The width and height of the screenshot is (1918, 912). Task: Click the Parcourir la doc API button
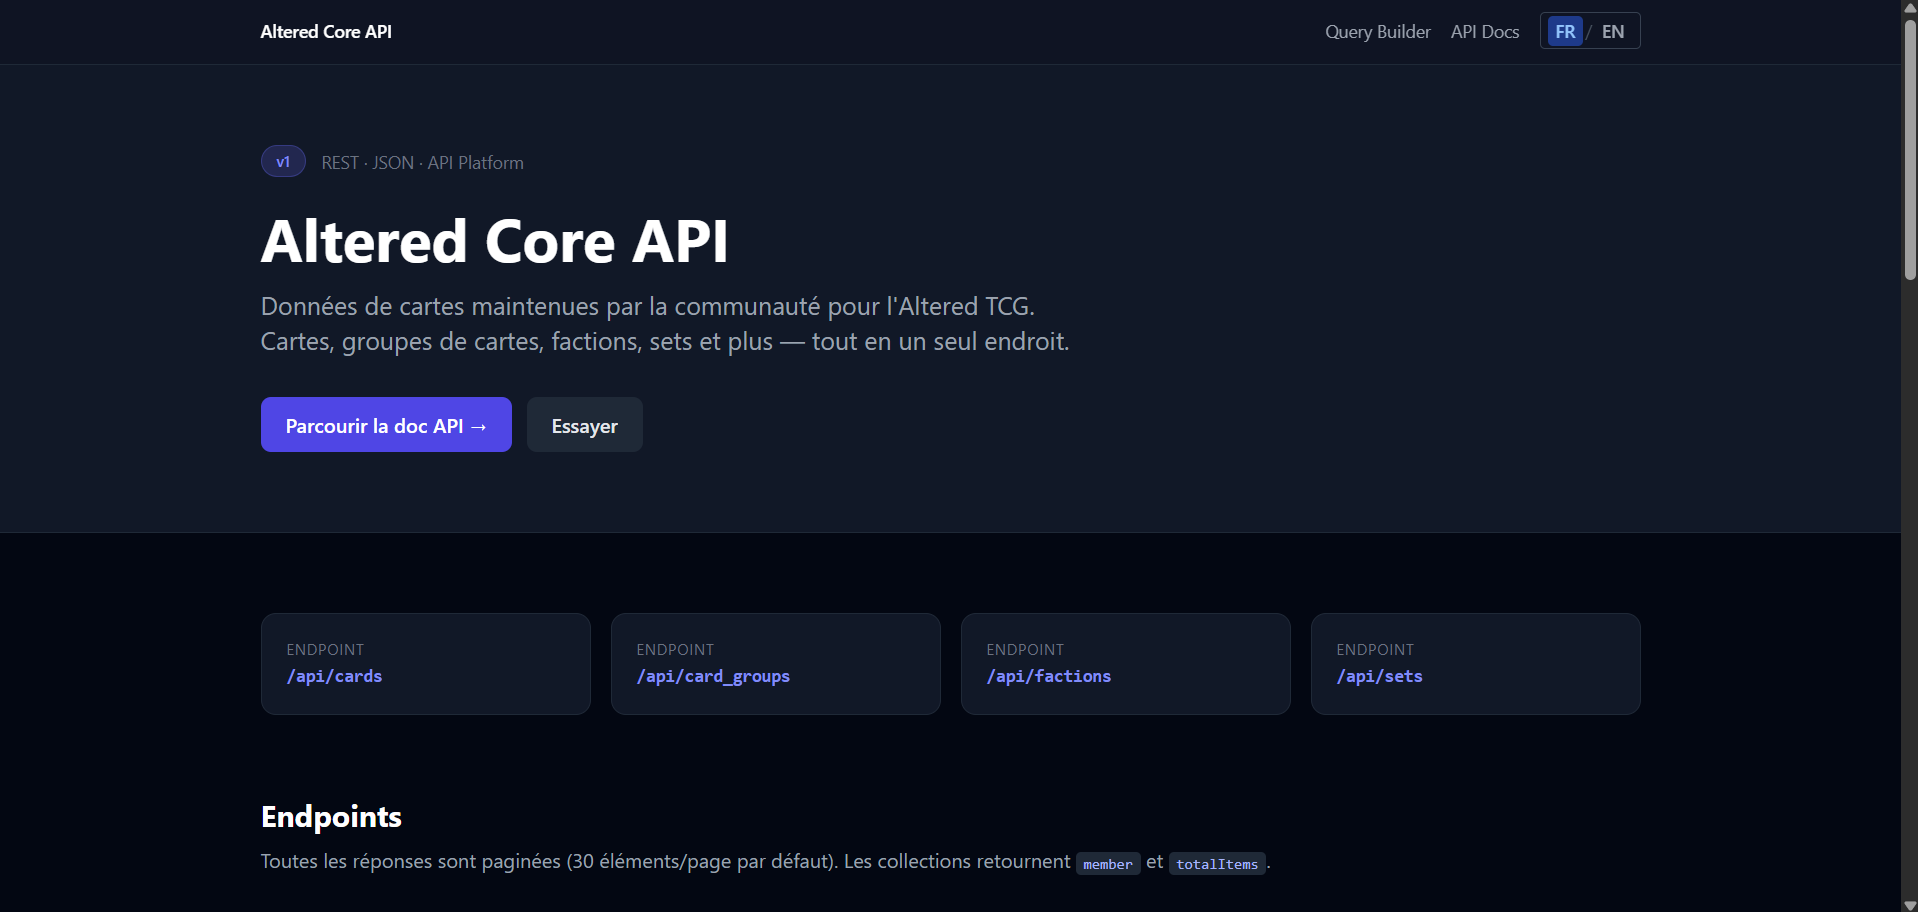point(386,425)
